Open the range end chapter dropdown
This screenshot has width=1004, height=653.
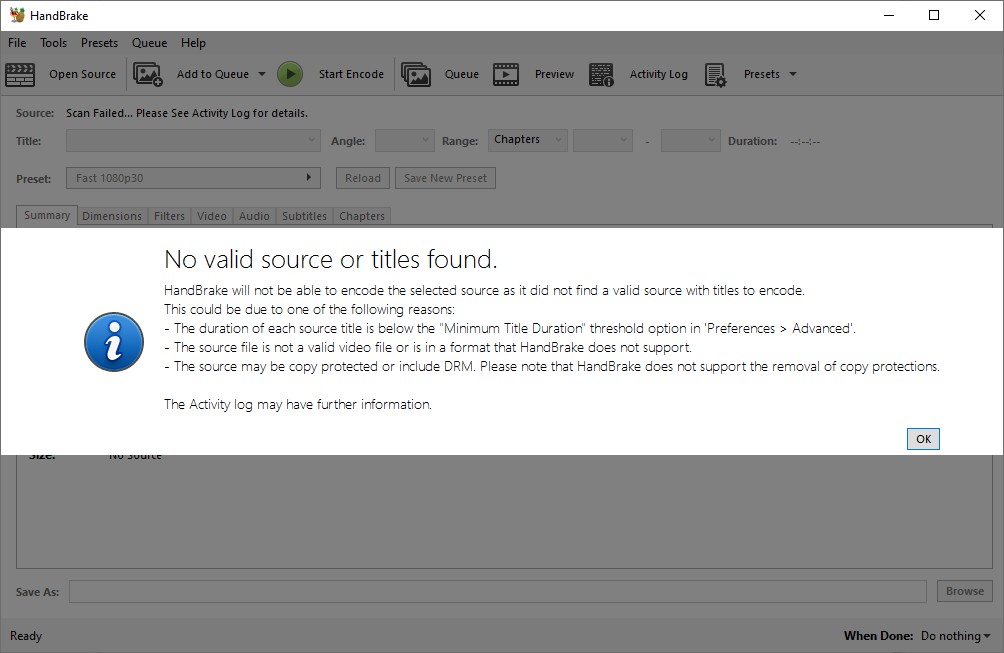click(690, 140)
